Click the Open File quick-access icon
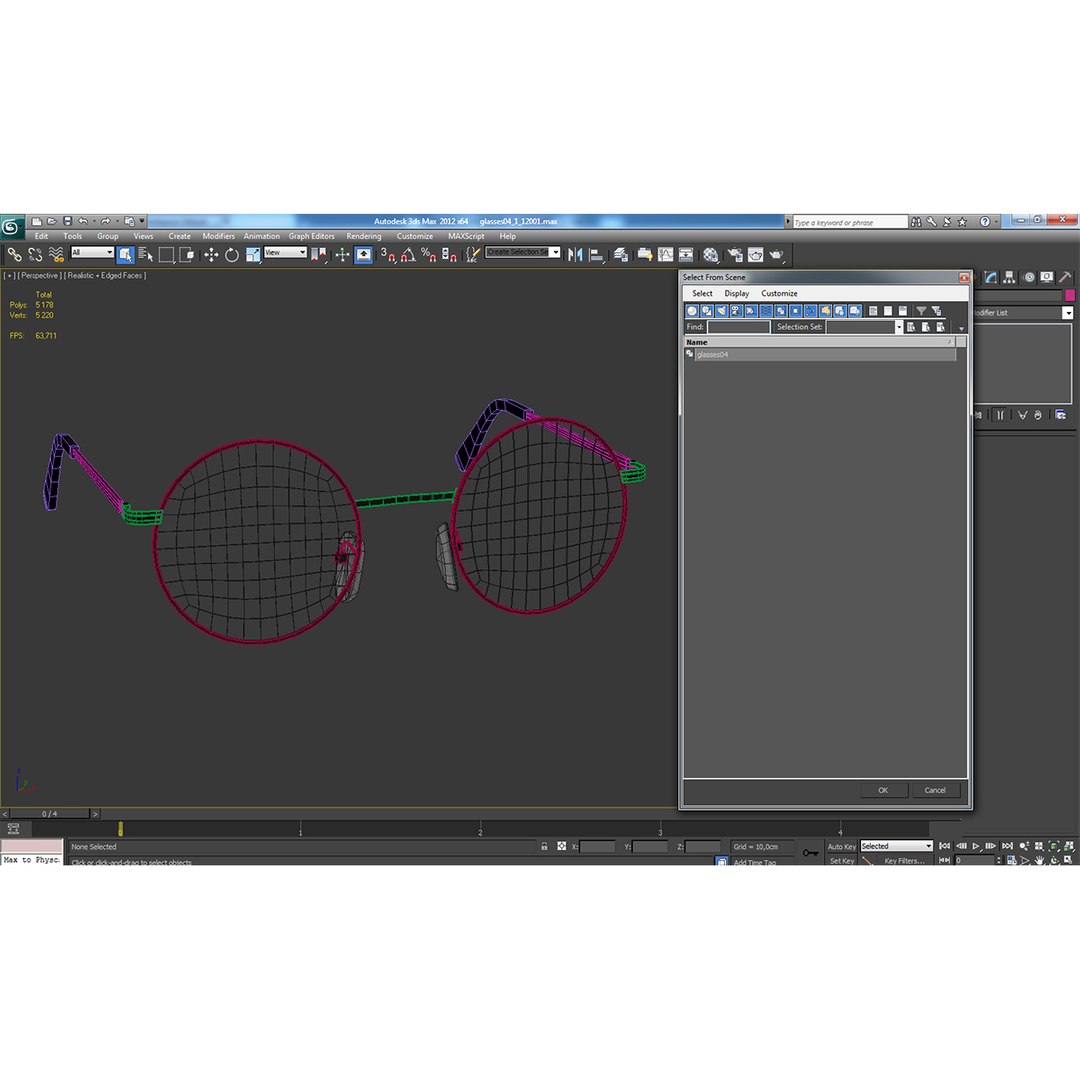The image size is (1080, 1080). click(x=52, y=222)
